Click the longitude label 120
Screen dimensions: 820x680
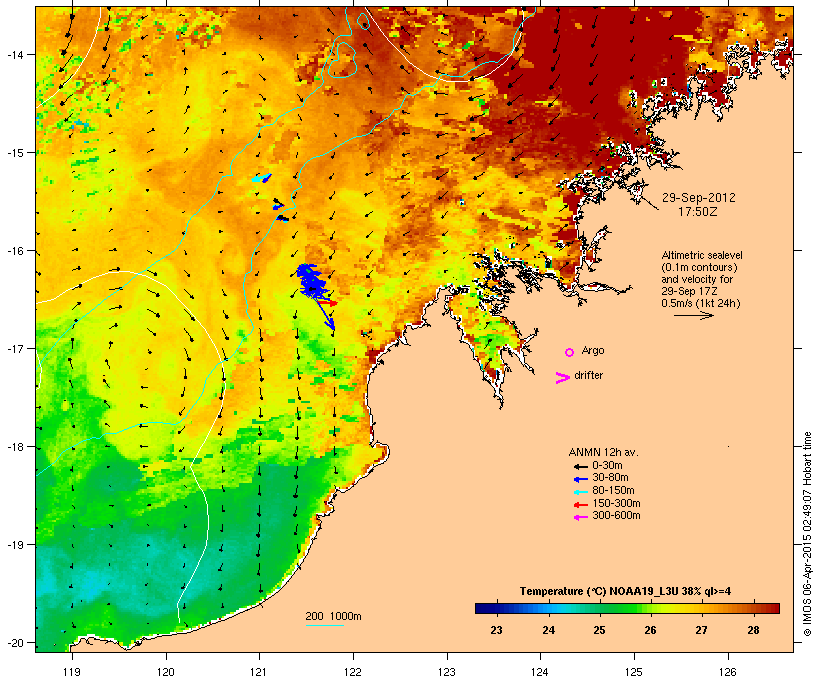coord(166,672)
